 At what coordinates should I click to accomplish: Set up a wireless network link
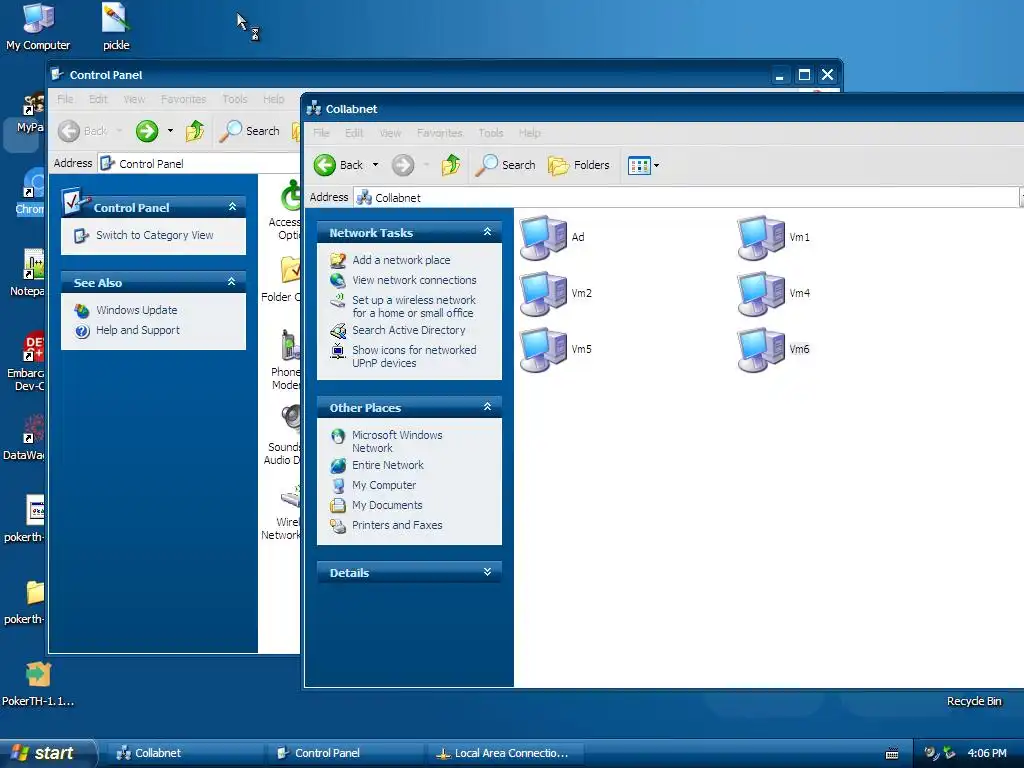pyautogui.click(x=413, y=306)
